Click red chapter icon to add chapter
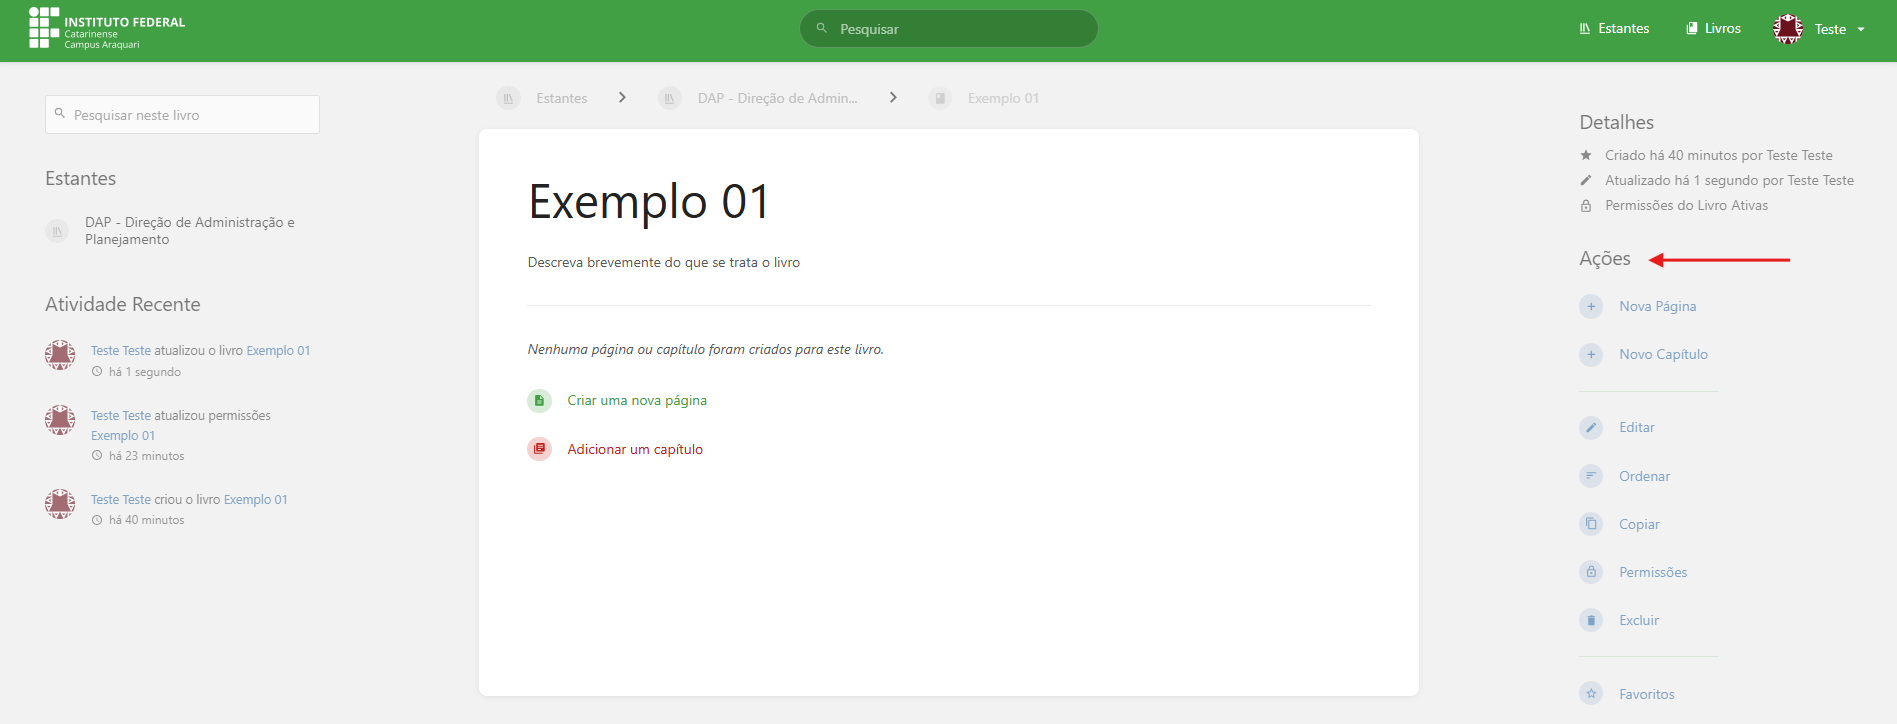This screenshot has width=1897, height=724. coord(539,449)
